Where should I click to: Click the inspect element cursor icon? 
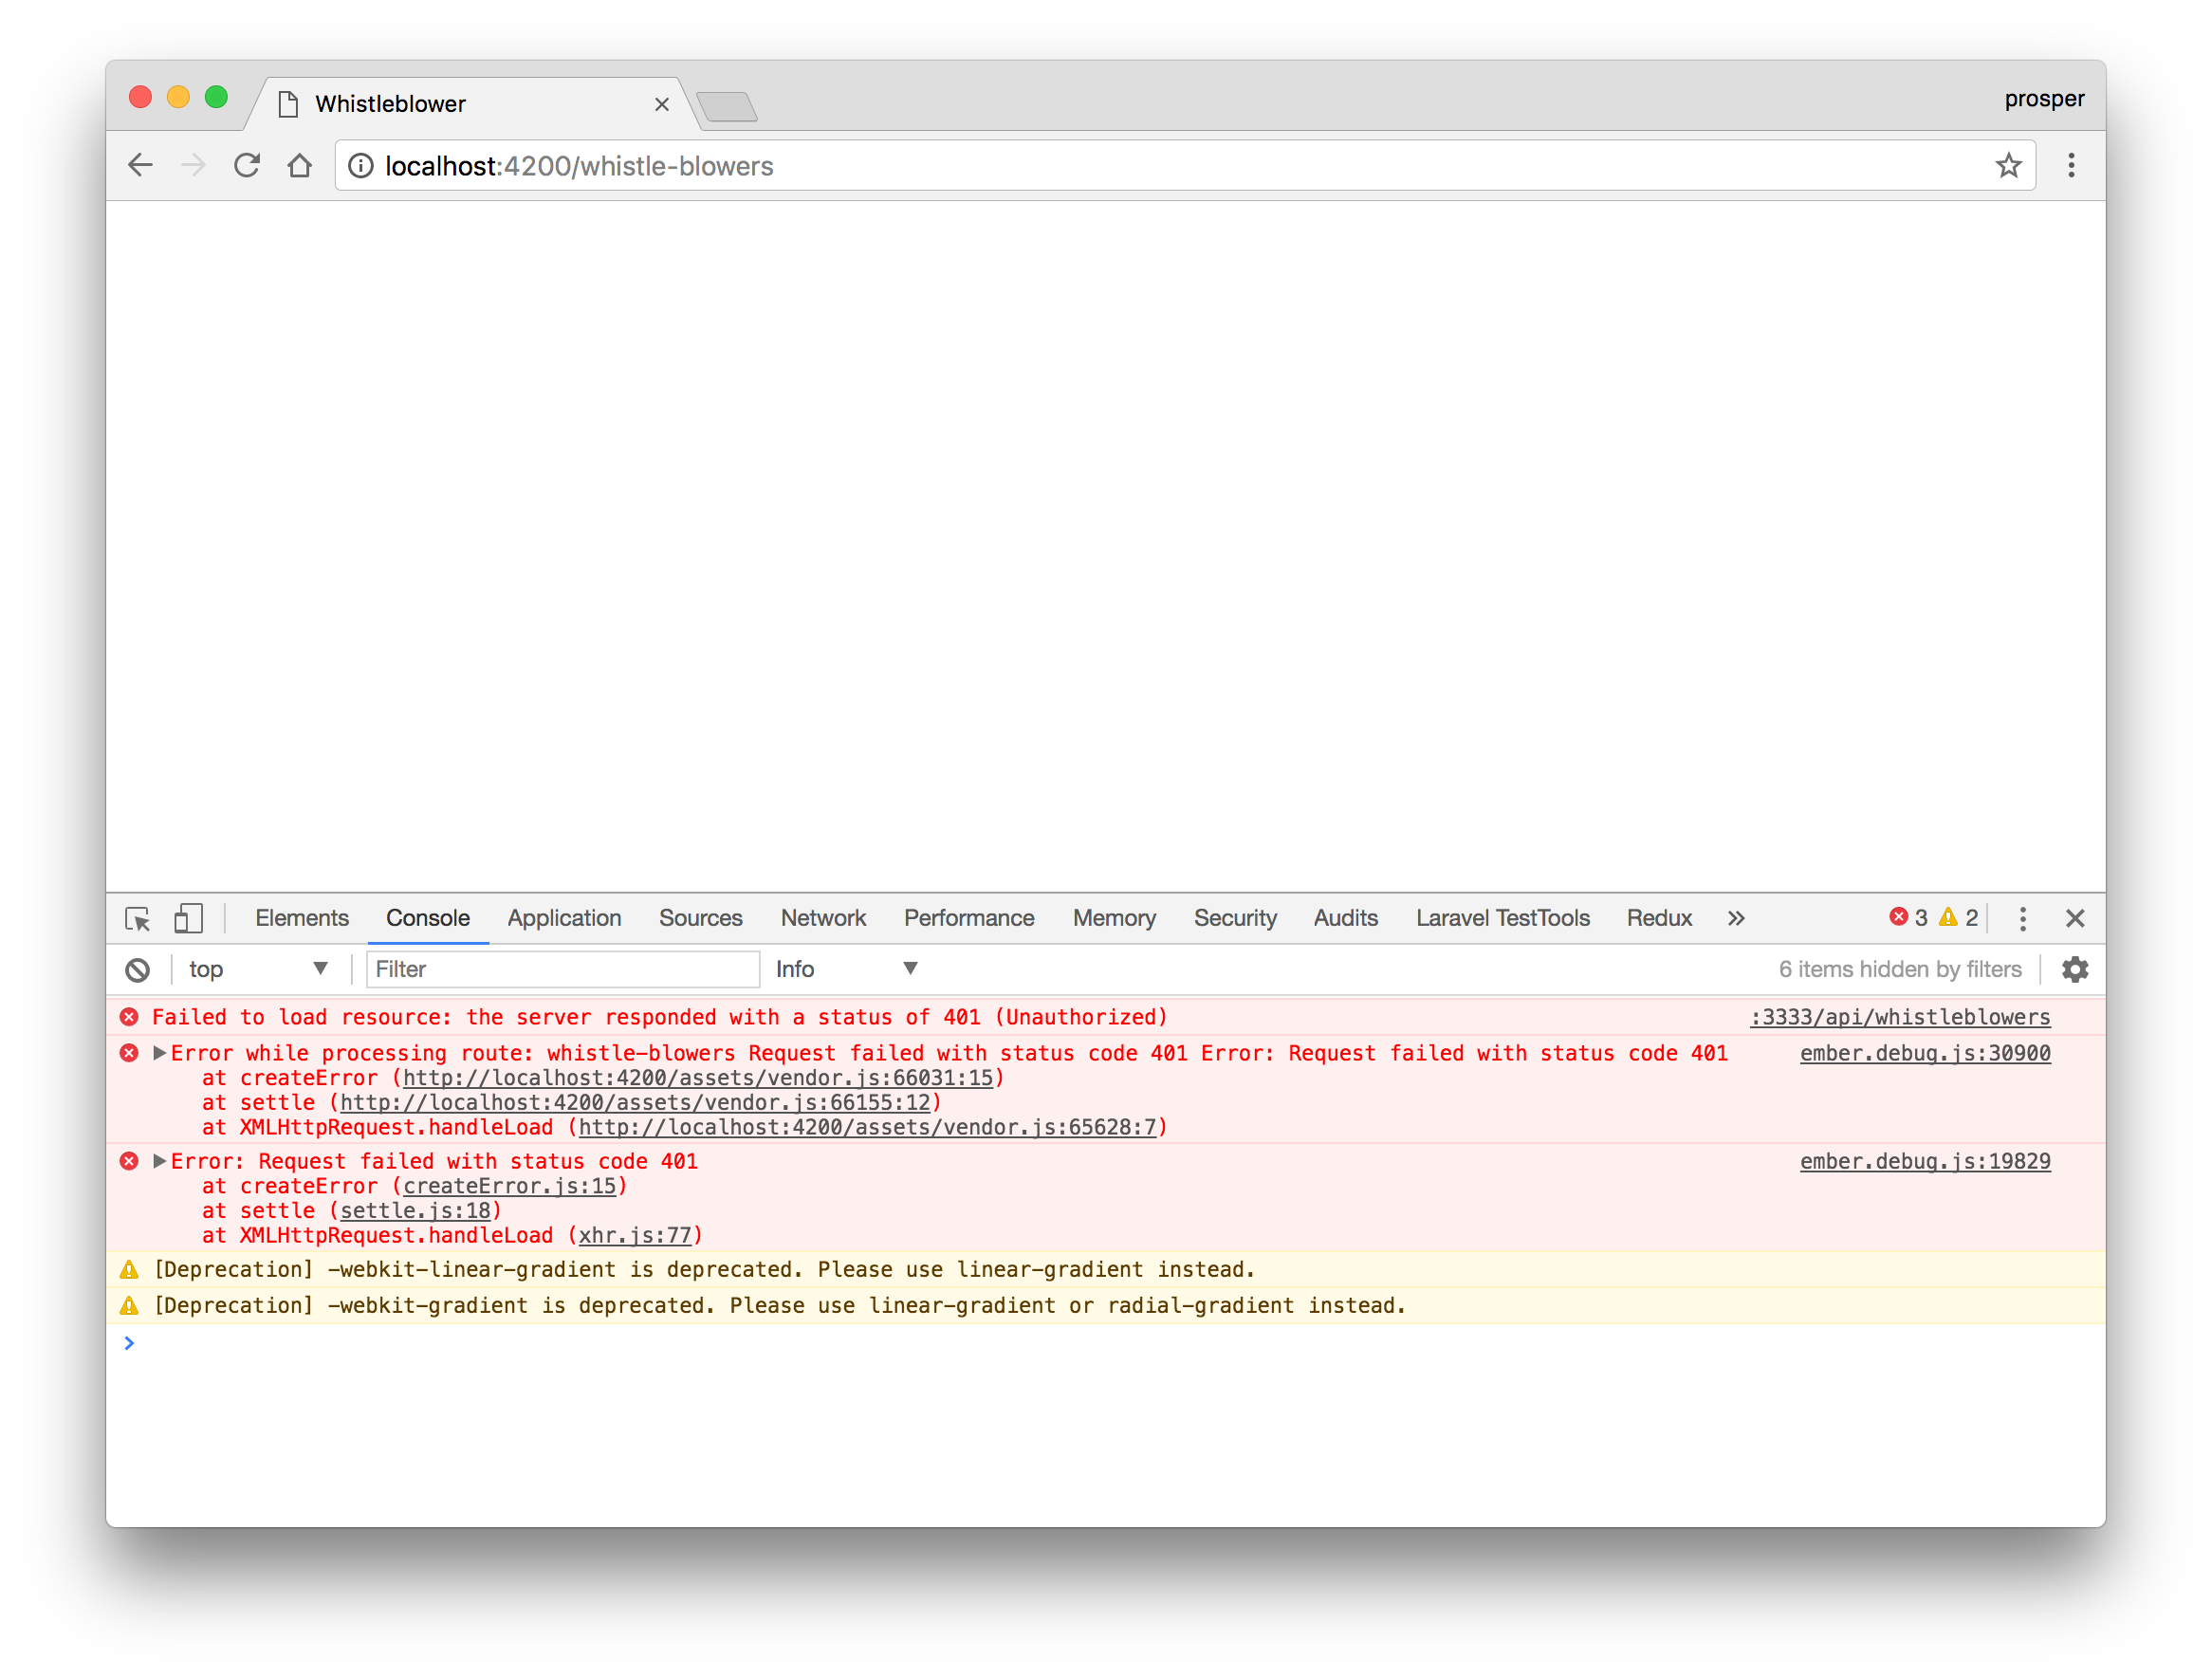(x=138, y=918)
